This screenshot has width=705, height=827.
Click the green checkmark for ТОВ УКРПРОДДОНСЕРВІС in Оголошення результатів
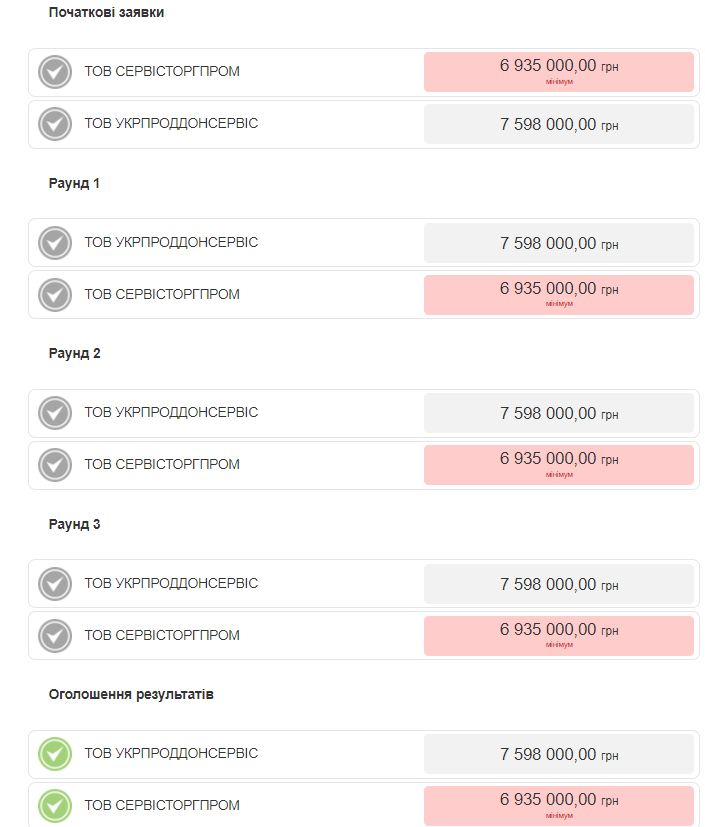(x=55, y=754)
